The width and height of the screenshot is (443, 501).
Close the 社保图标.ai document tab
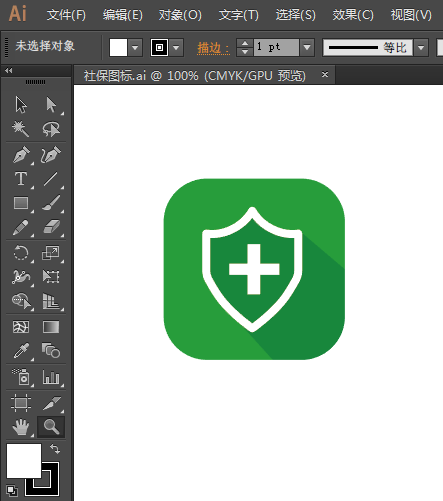point(325,75)
